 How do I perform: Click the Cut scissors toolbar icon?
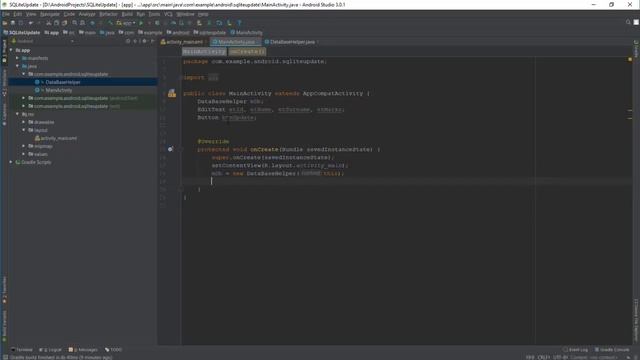tap(49, 23)
